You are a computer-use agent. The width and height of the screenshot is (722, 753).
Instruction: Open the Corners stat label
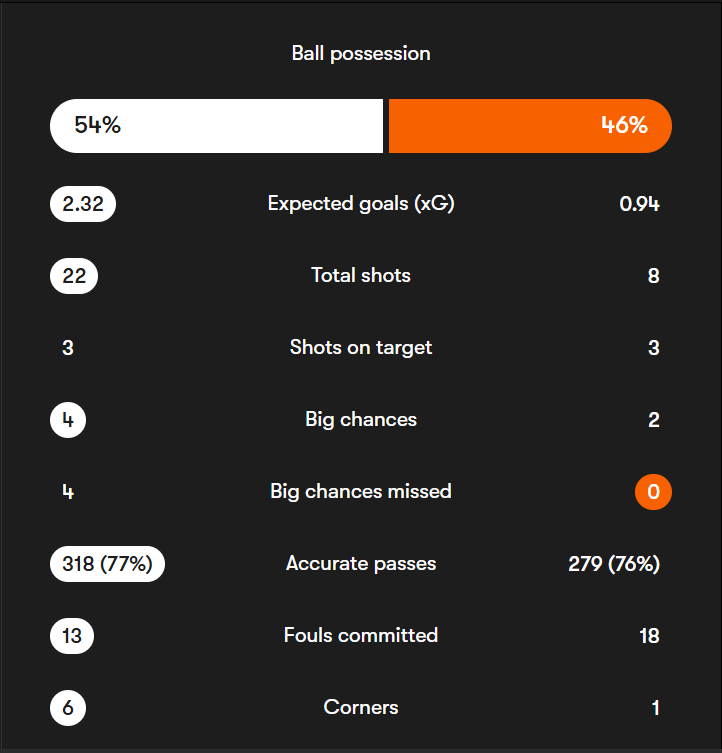pos(361,707)
